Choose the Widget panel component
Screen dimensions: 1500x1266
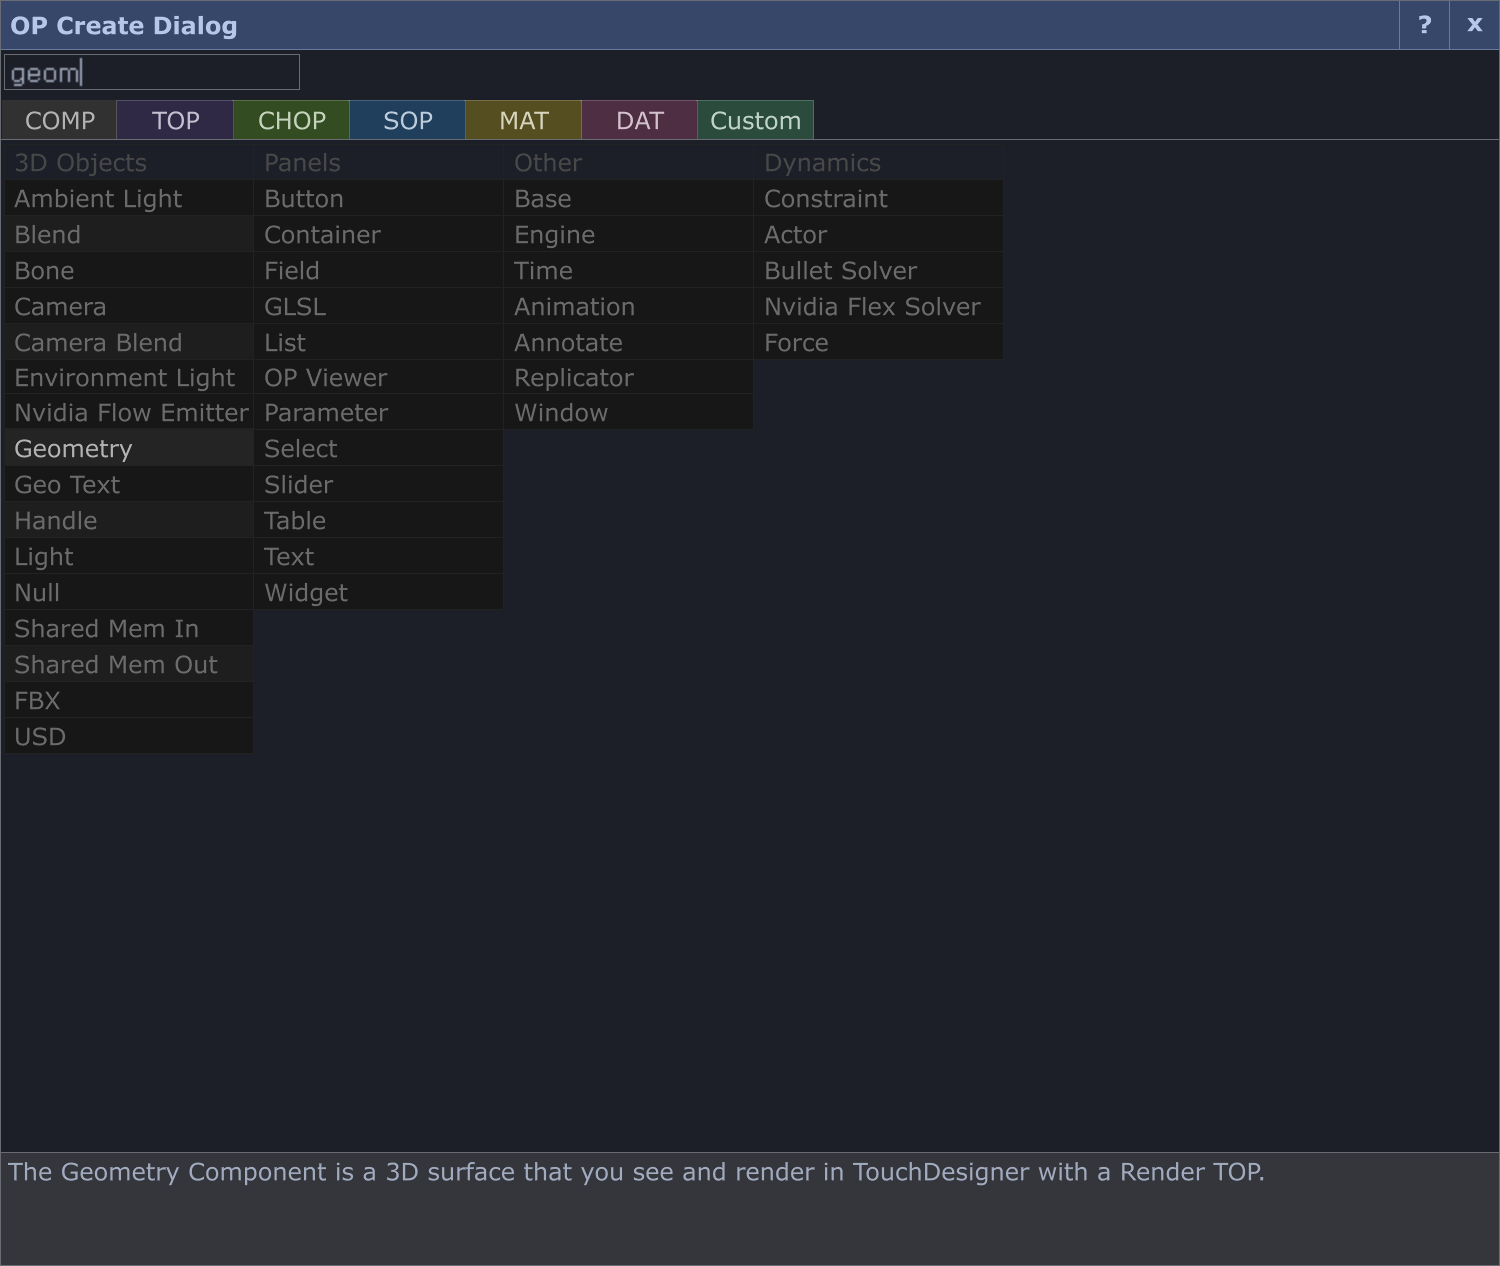[305, 593]
